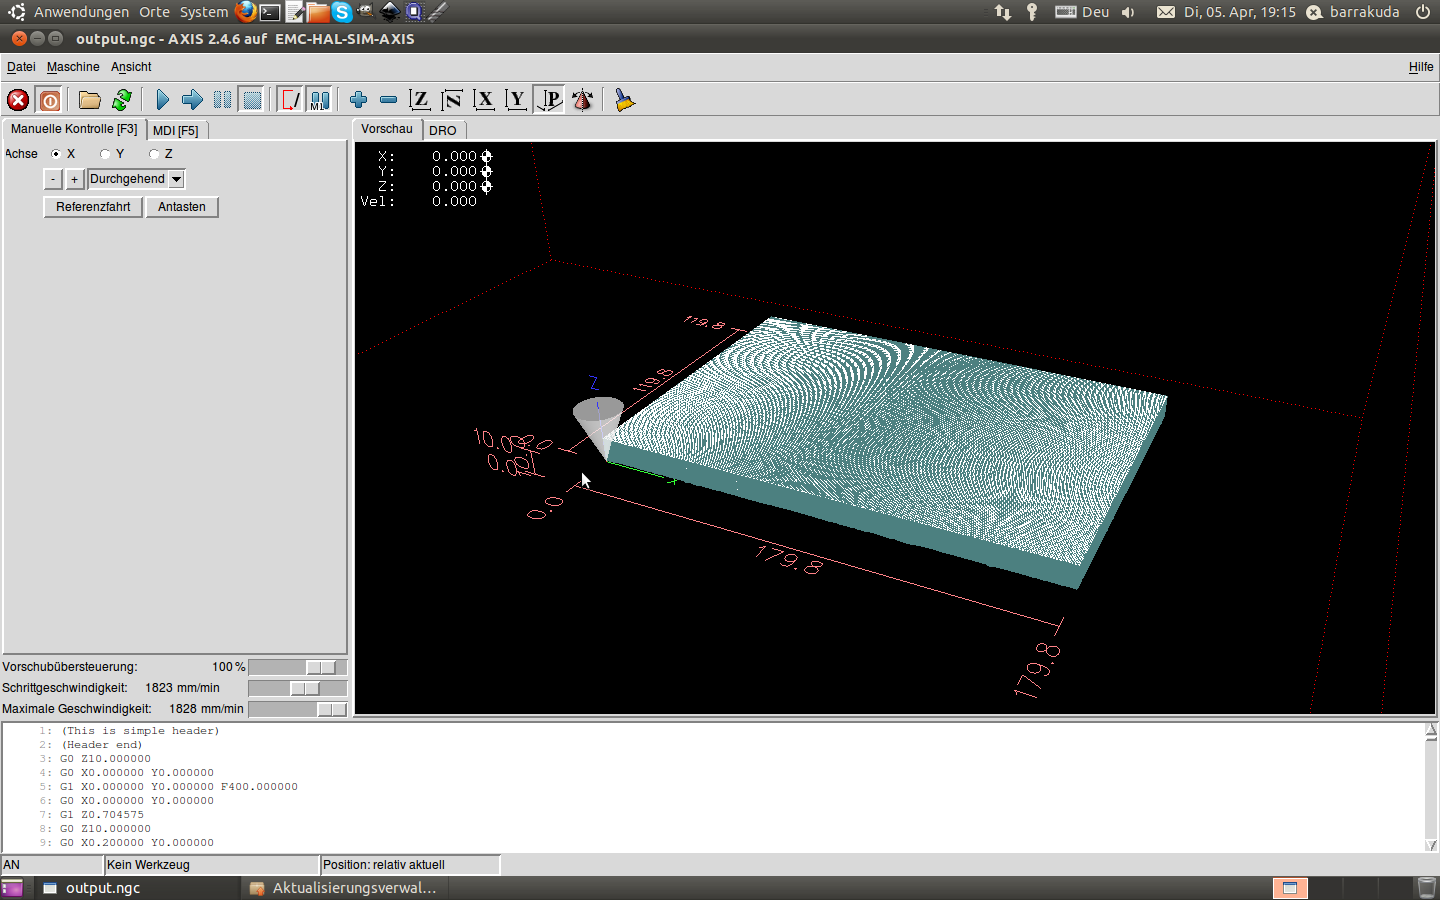This screenshot has width=1440, height=900.
Task: Toggle machine power icon
Action: point(49,100)
